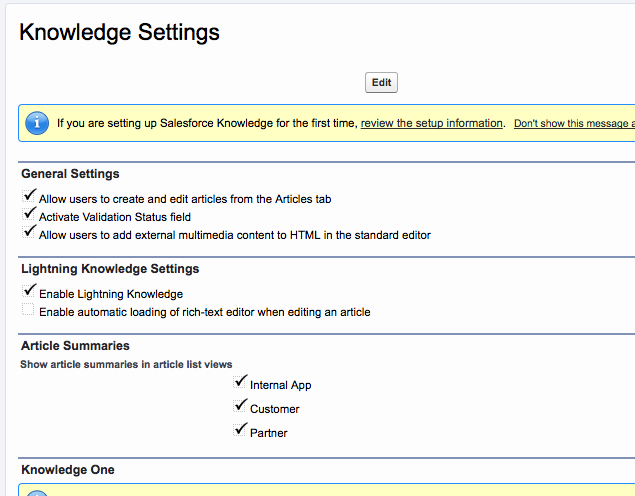Enable automatic loading of rich-text editor checkbox
Screen dimensions: 635x496
[x=29, y=311]
